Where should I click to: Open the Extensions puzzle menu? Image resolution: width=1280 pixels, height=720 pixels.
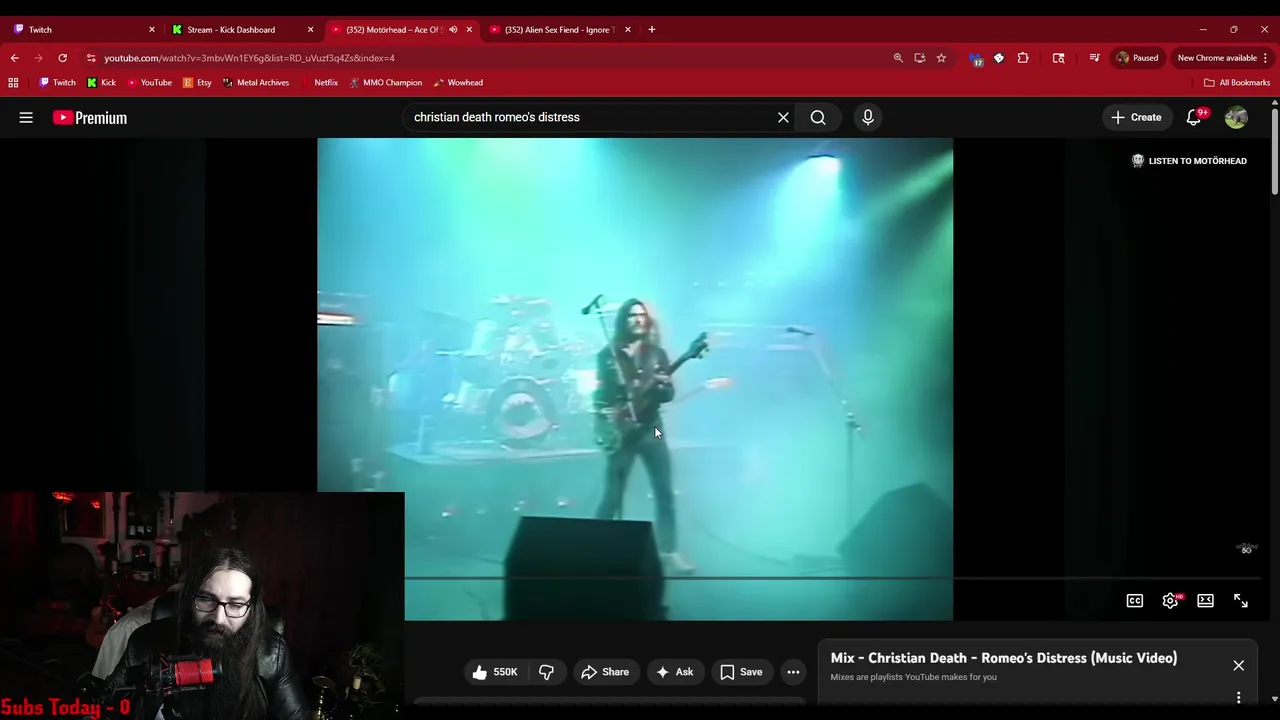point(1022,58)
